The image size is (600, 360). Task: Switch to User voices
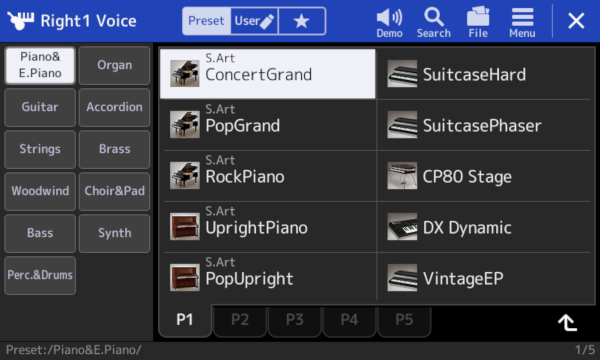coord(254,21)
